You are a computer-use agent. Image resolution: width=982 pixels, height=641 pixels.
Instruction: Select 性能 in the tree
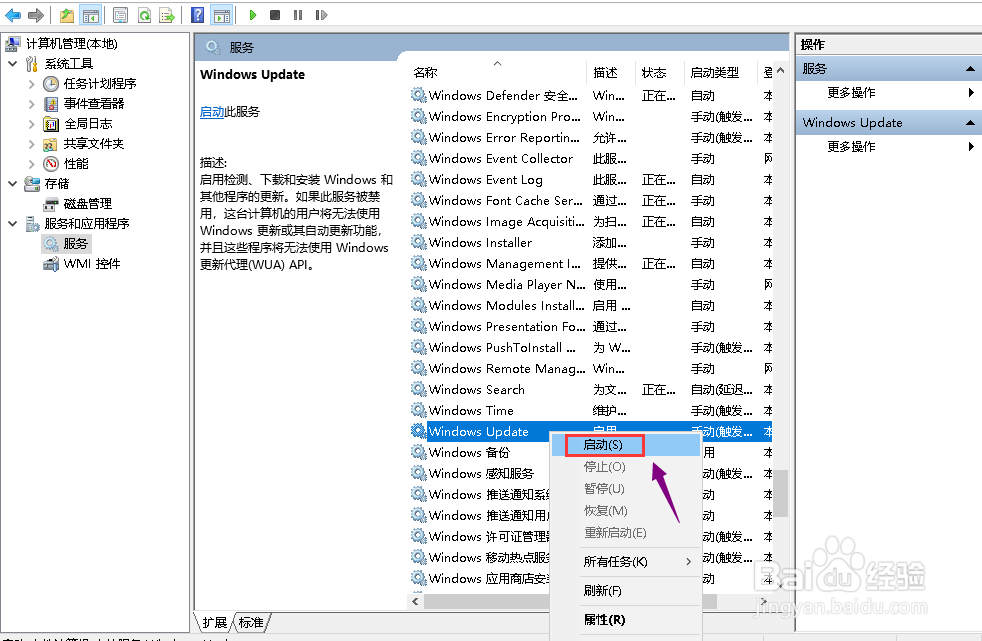(76, 164)
